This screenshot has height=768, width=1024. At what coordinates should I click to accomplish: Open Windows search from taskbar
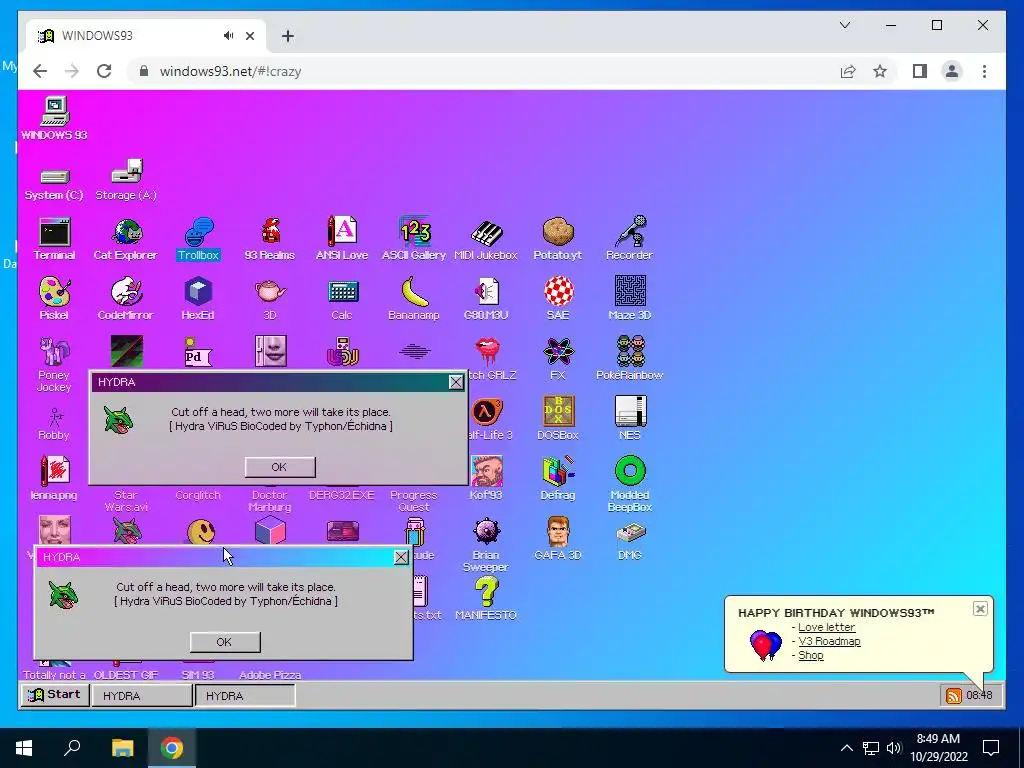pos(72,748)
